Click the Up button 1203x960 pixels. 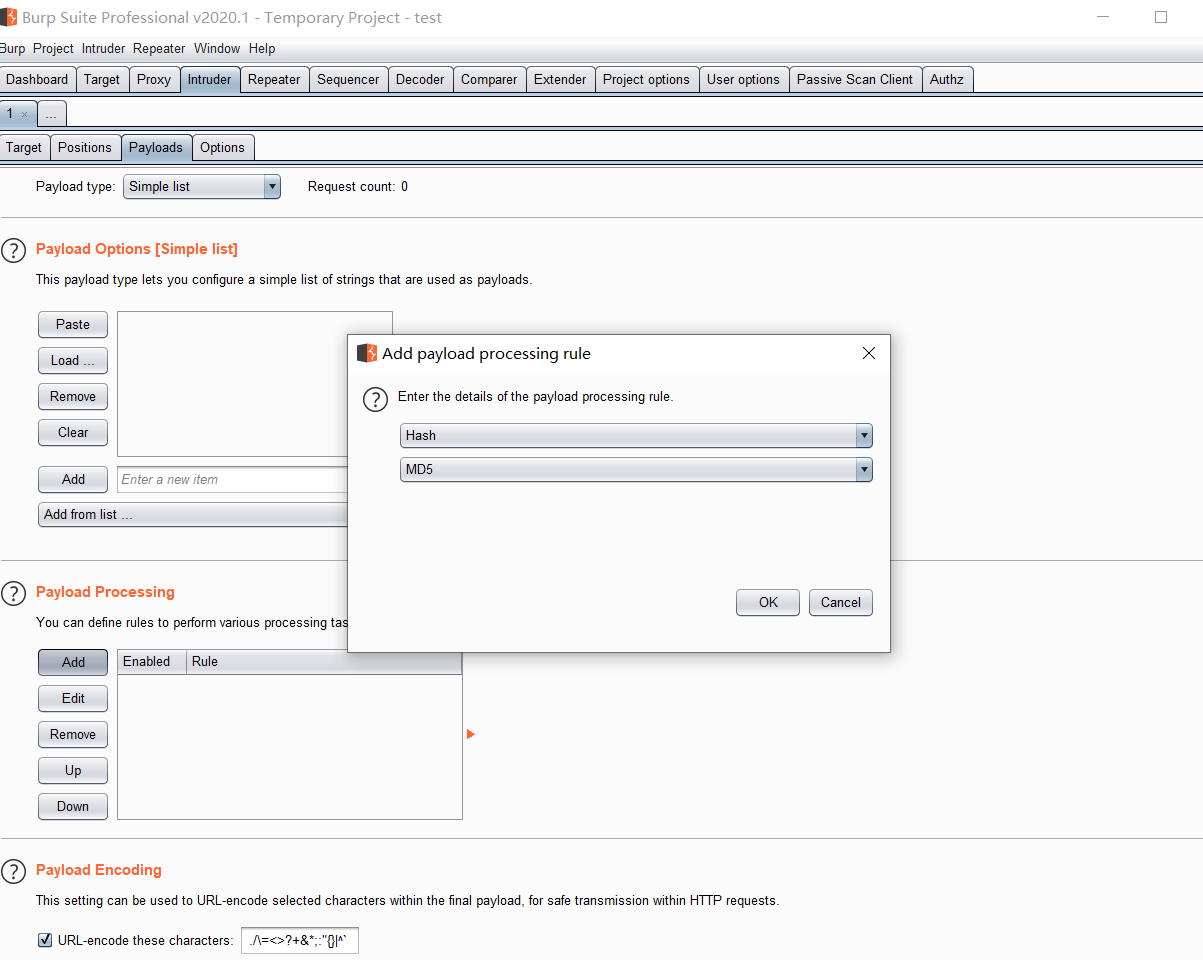(x=73, y=771)
